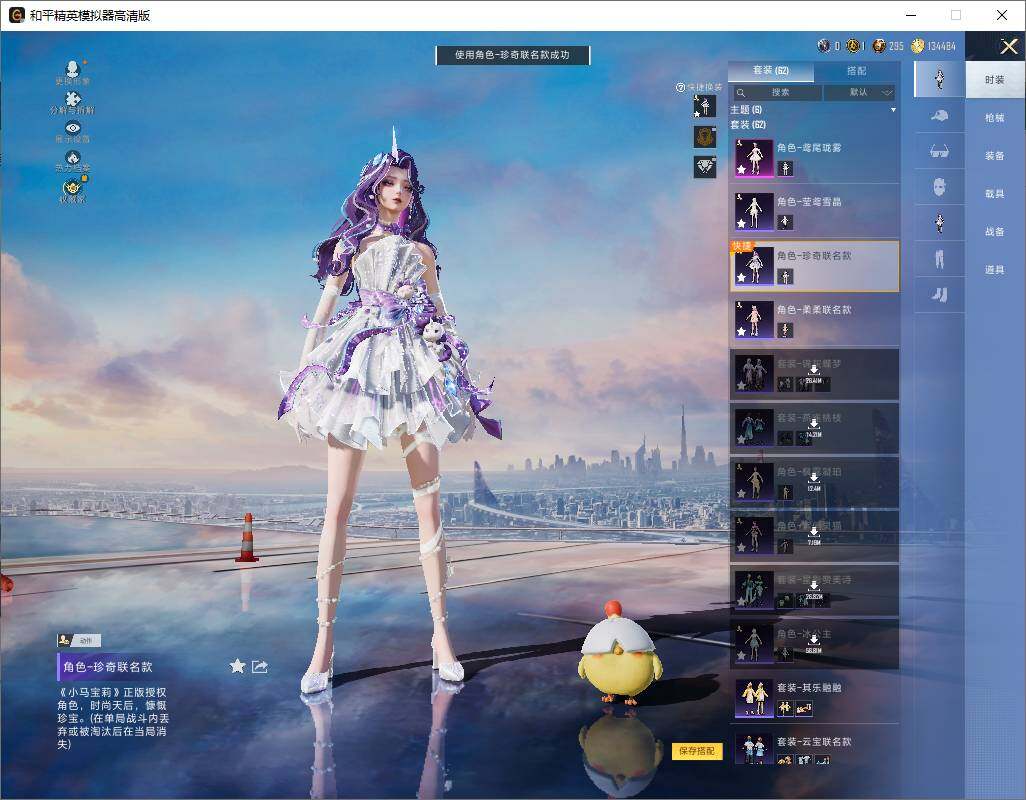Click the diamond quick-change slot
The width and height of the screenshot is (1026, 800).
(705, 167)
